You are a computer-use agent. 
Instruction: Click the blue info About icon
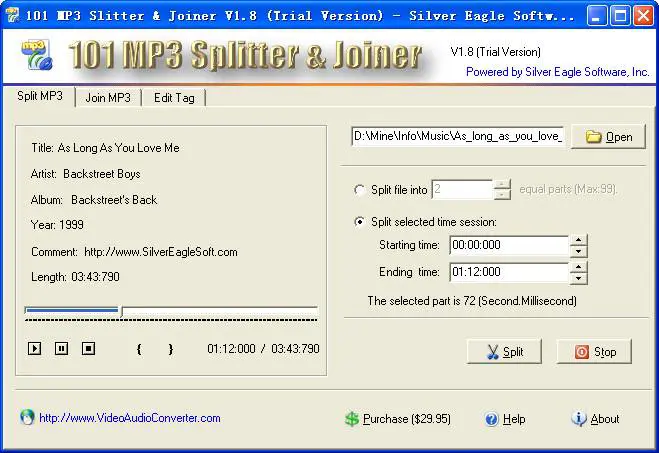(579, 418)
